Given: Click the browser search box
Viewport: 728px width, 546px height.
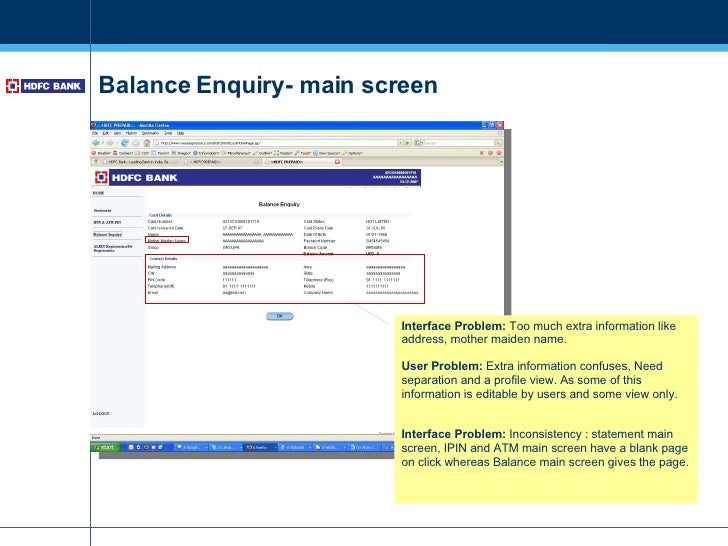Looking at the screenshot, I should (x=460, y=143).
